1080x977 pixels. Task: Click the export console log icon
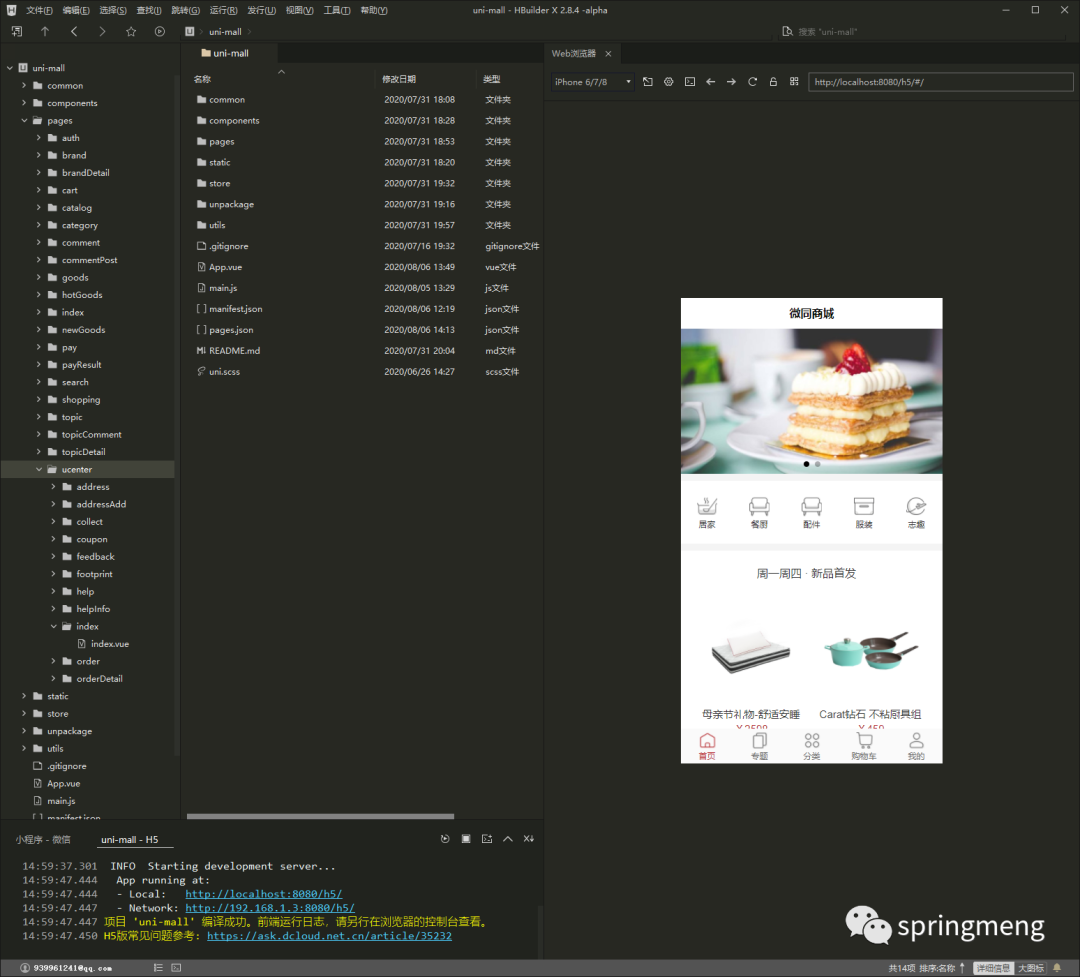click(487, 839)
